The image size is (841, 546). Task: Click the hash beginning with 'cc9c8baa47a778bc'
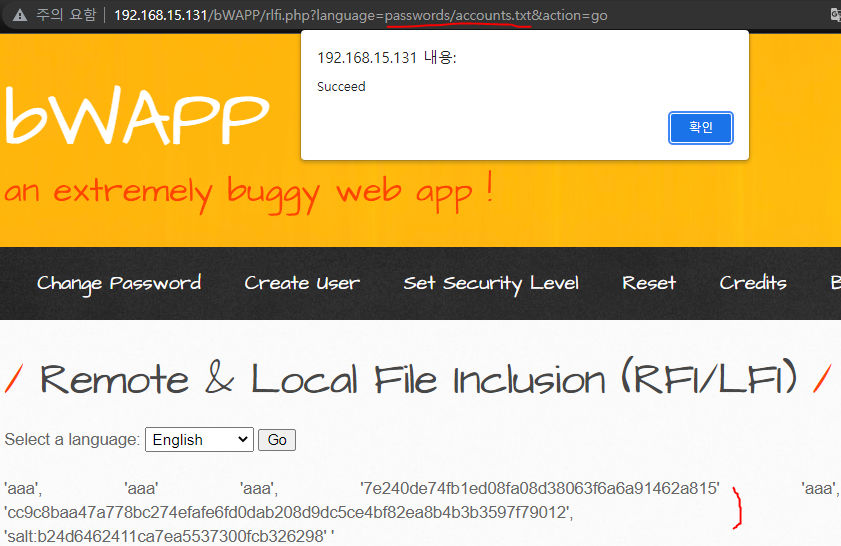289,513
